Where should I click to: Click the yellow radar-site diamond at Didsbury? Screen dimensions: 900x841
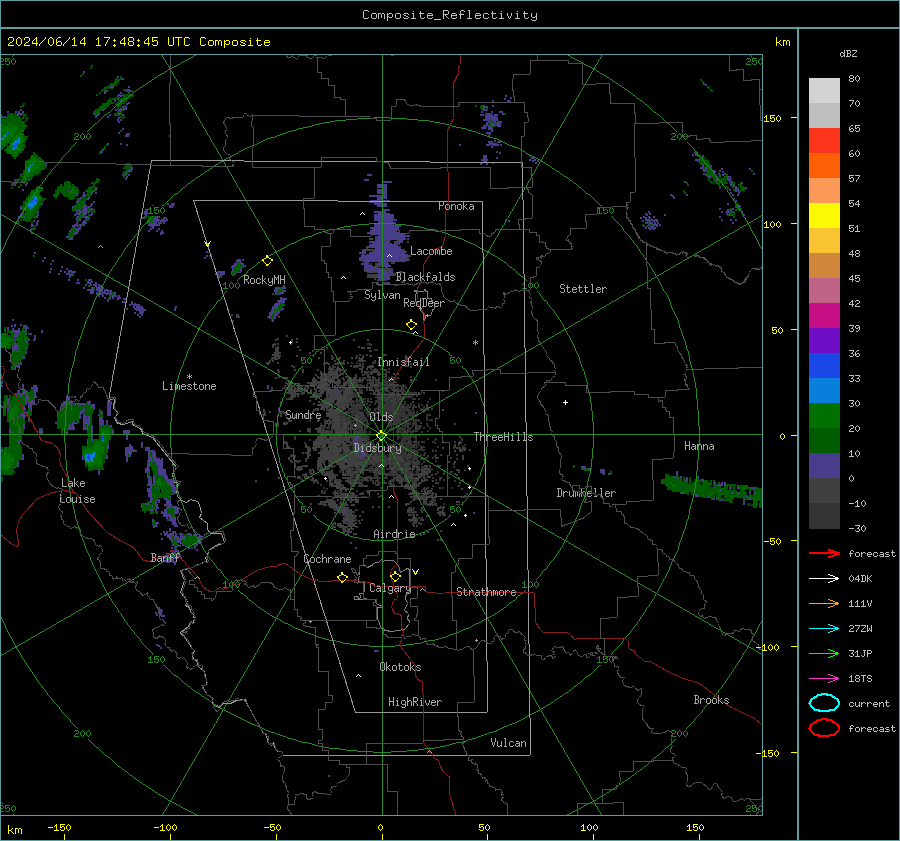point(381,436)
